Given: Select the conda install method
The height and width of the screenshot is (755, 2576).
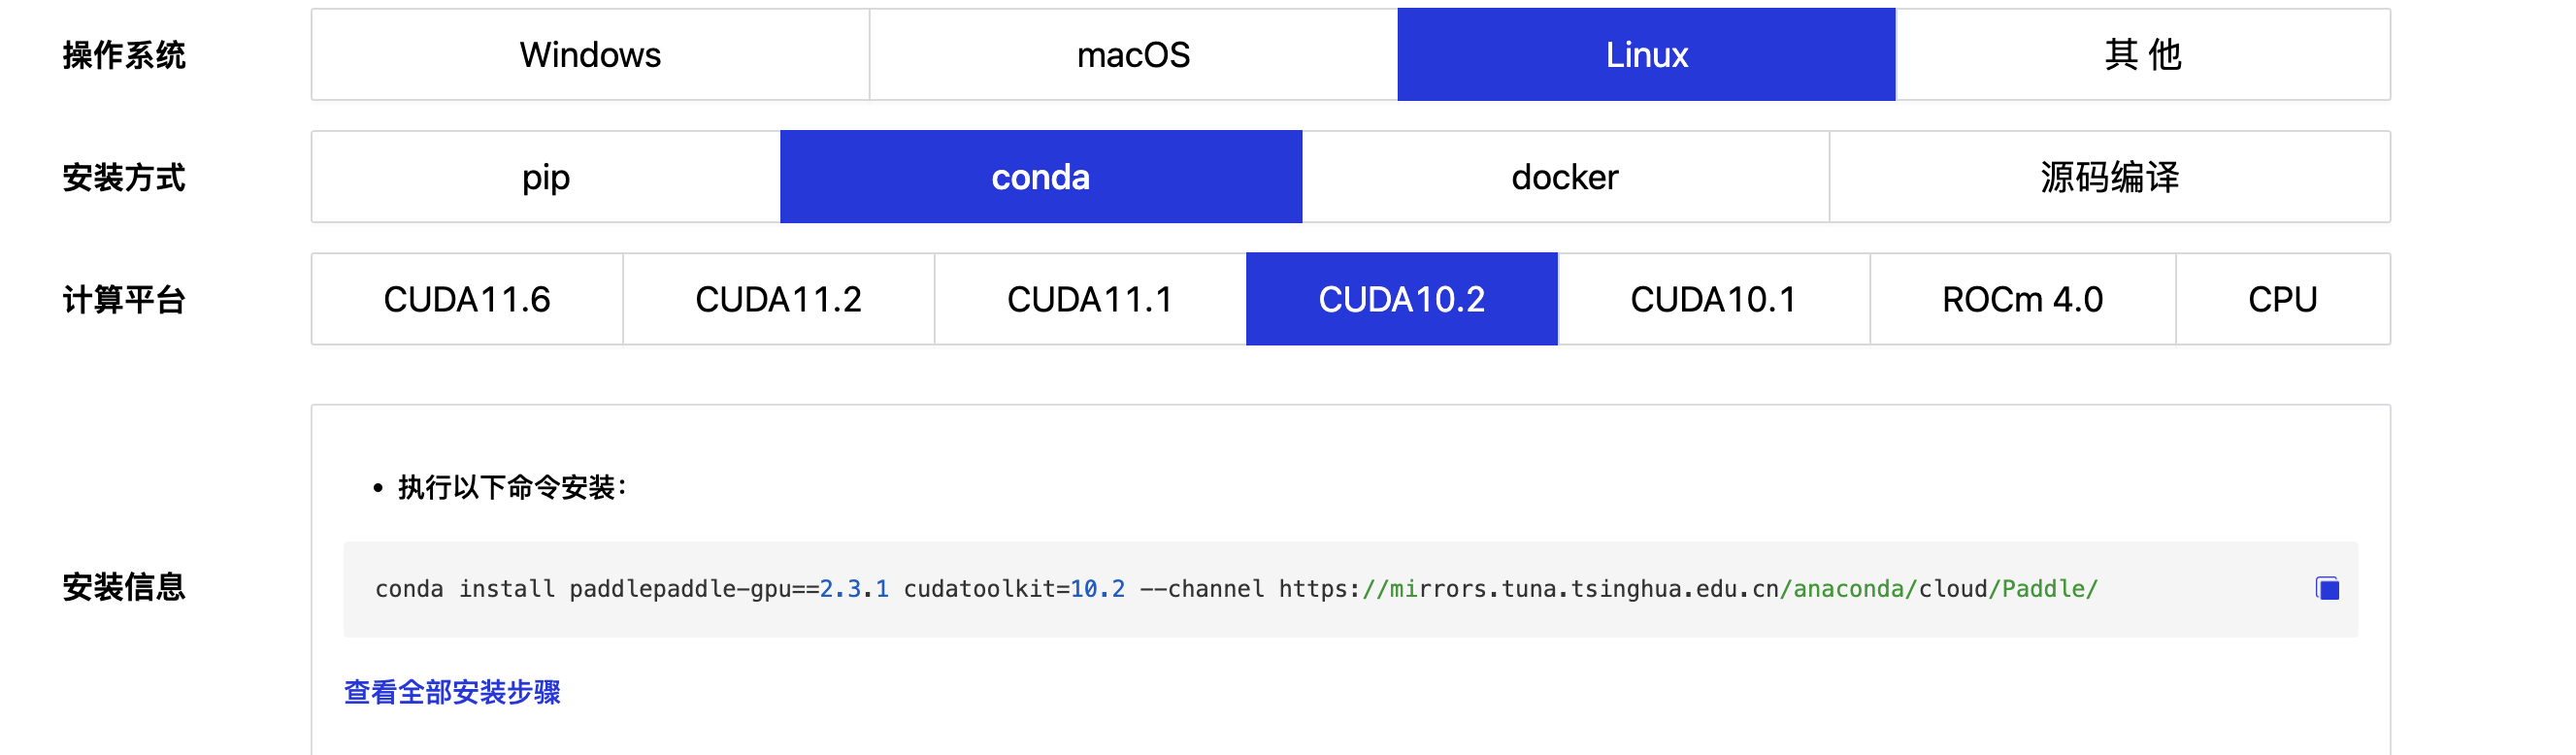Looking at the screenshot, I should coord(1040,177).
